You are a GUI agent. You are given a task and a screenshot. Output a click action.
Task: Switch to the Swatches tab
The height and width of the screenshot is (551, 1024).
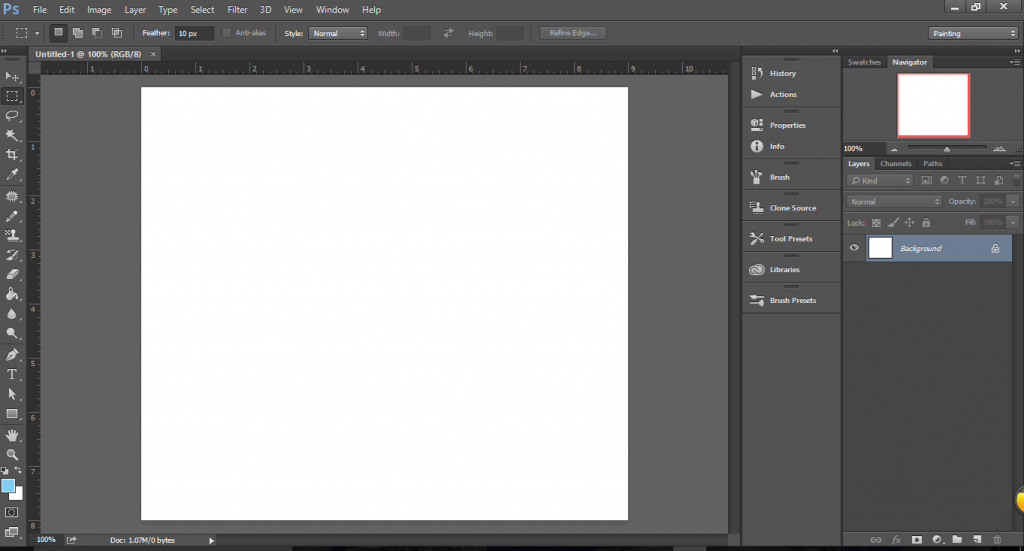[x=864, y=62]
